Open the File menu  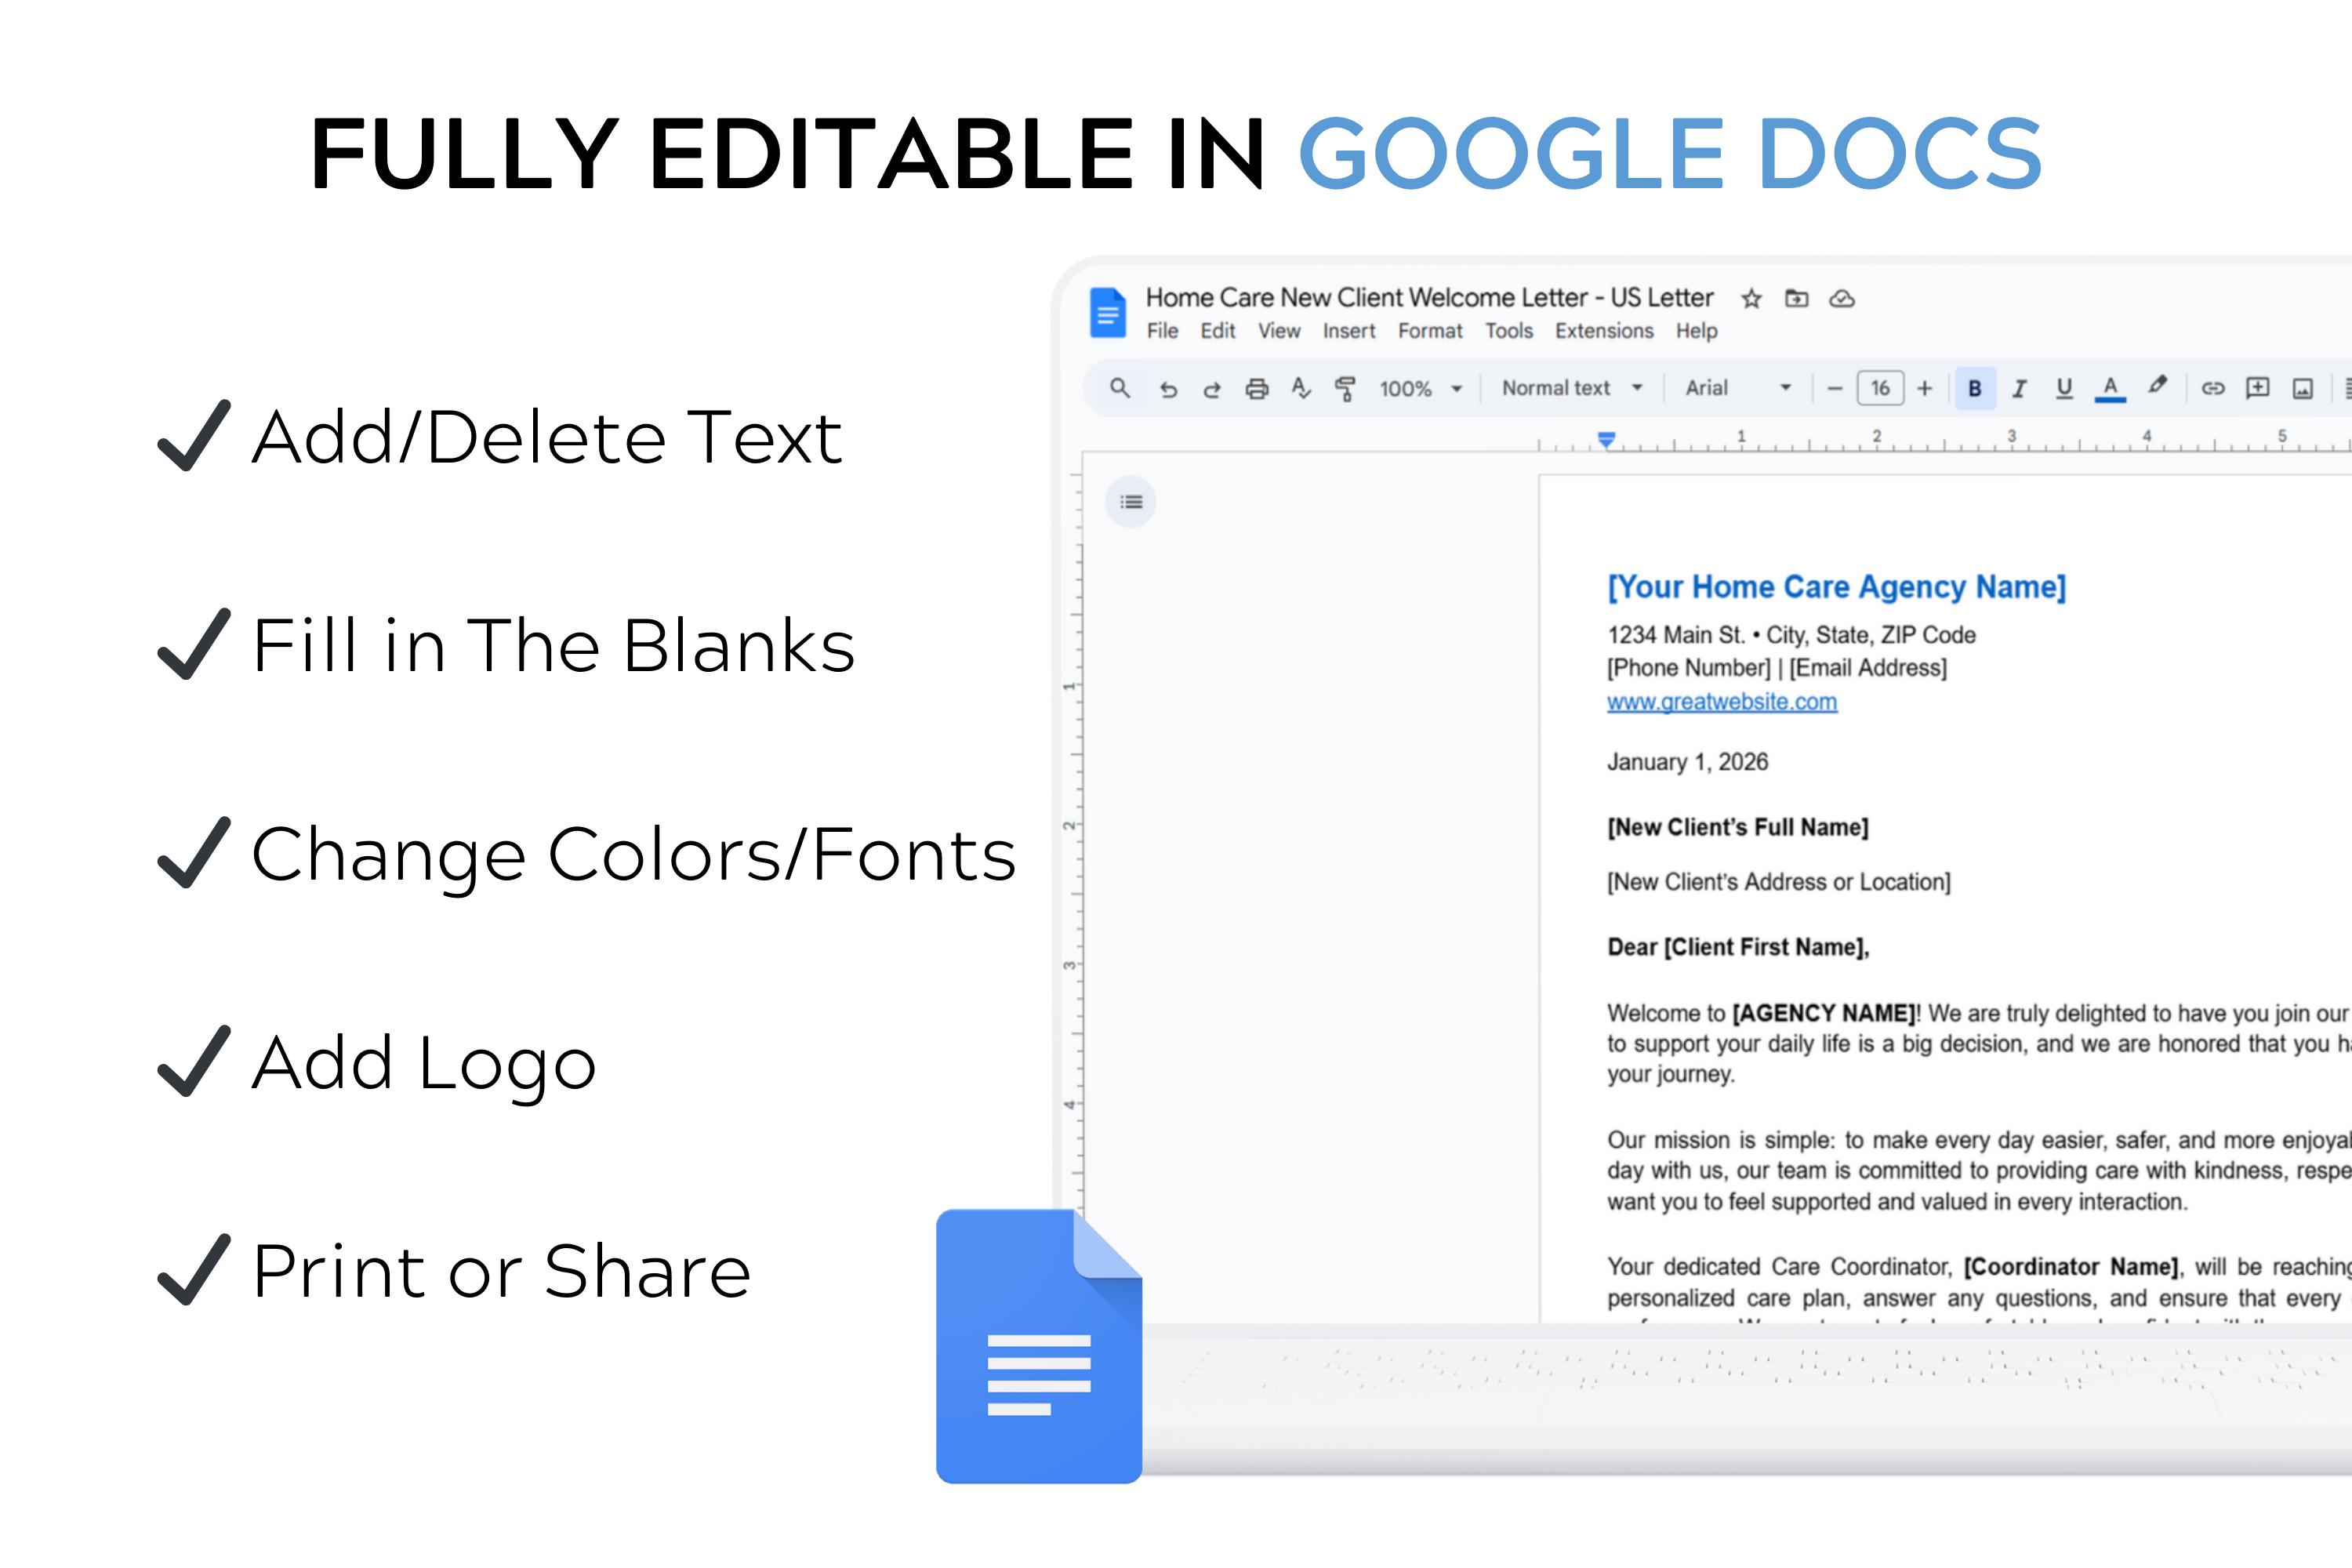(1162, 331)
